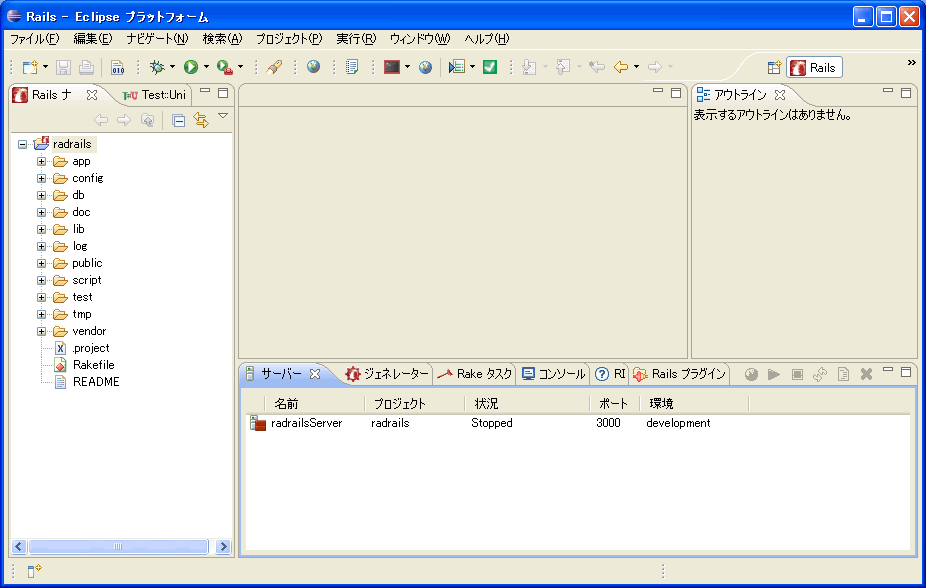Open the 実行(R) menu

[356, 39]
